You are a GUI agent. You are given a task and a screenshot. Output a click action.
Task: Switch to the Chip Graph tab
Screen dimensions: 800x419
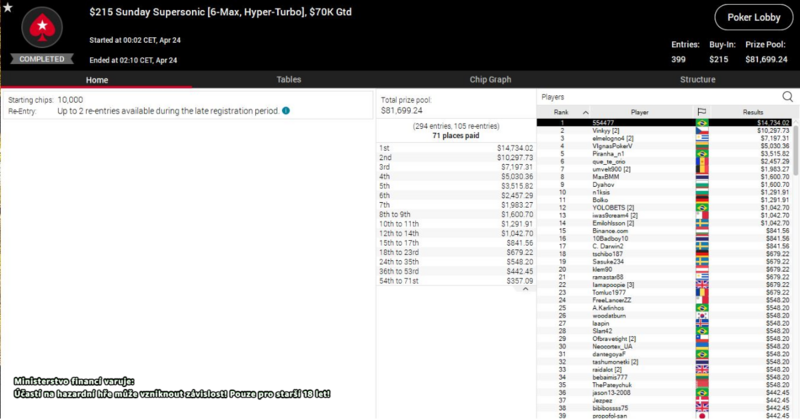[490, 79]
